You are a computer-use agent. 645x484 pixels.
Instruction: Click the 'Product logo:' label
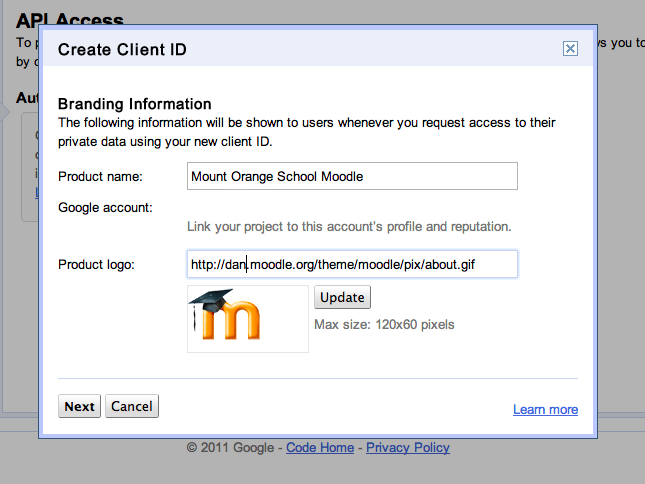96,264
